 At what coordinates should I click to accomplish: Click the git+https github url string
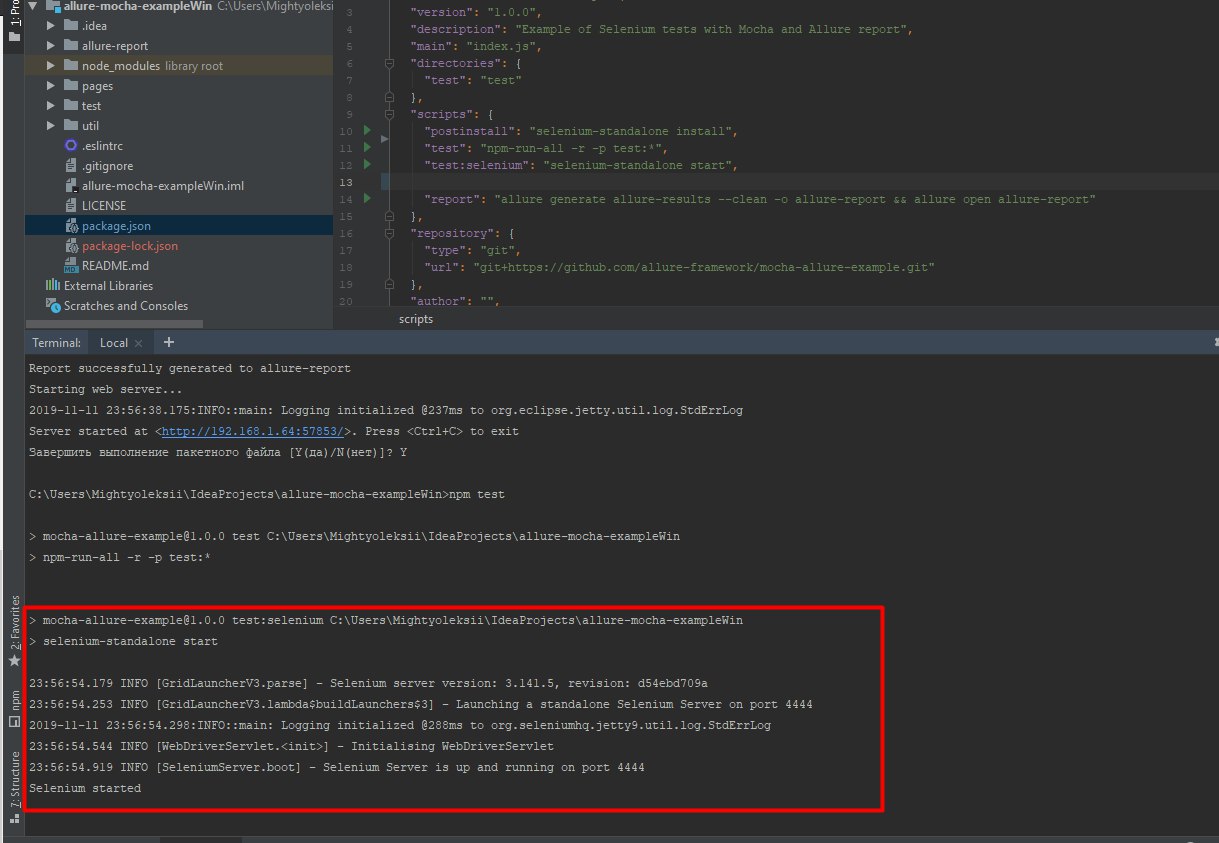[x=704, y=267]
